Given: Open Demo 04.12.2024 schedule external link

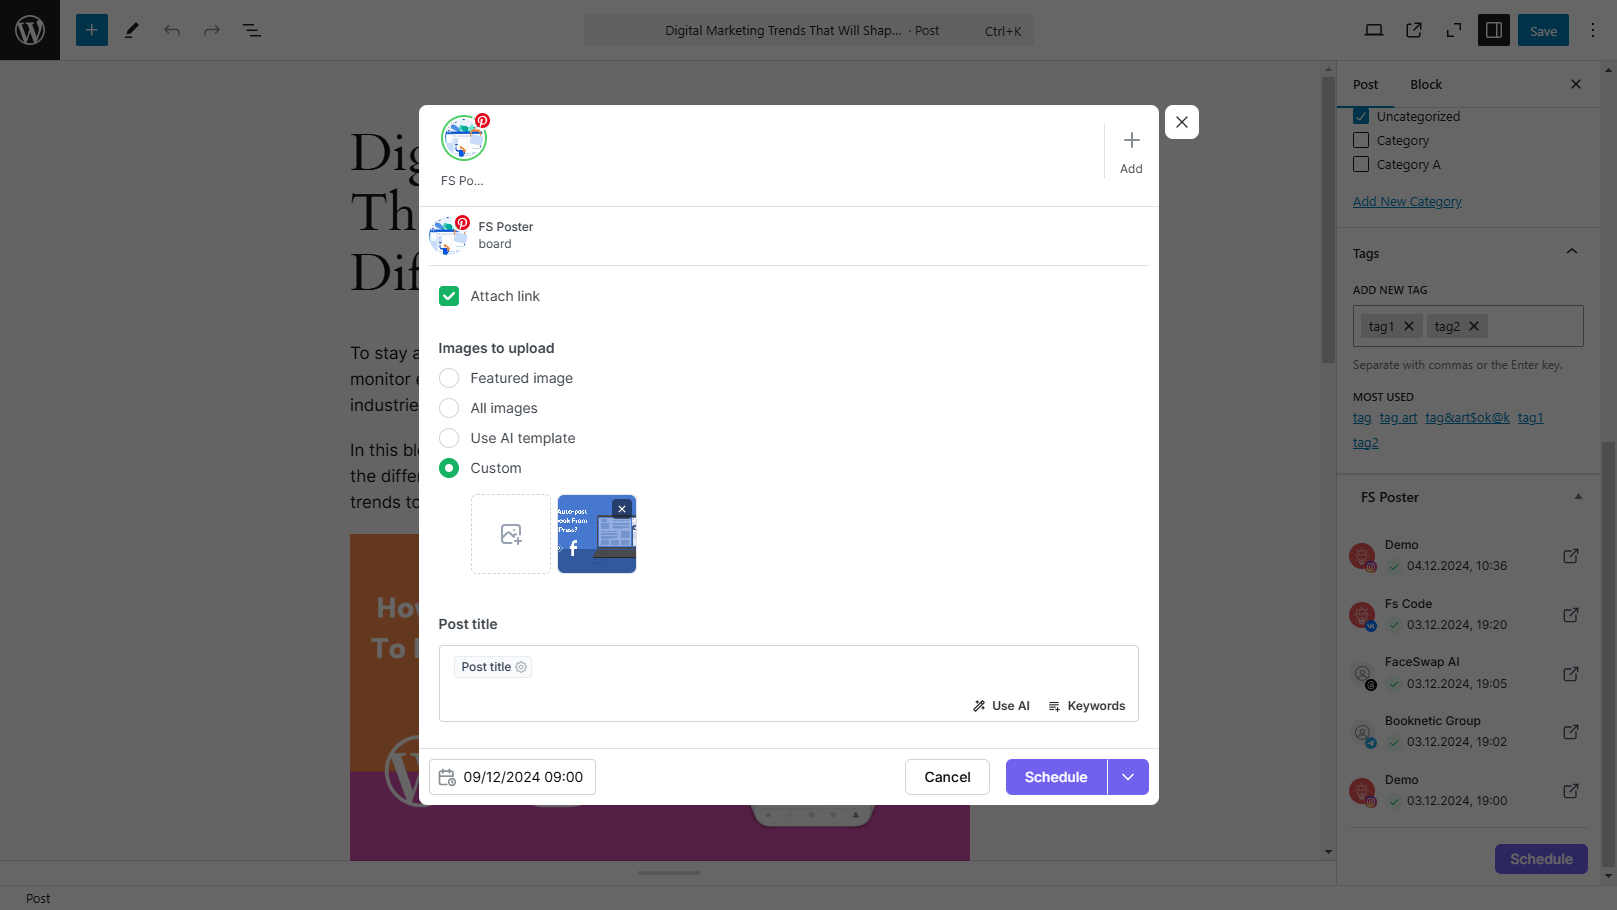Looking at the screenshot, I should click(x=1571, y=556).
